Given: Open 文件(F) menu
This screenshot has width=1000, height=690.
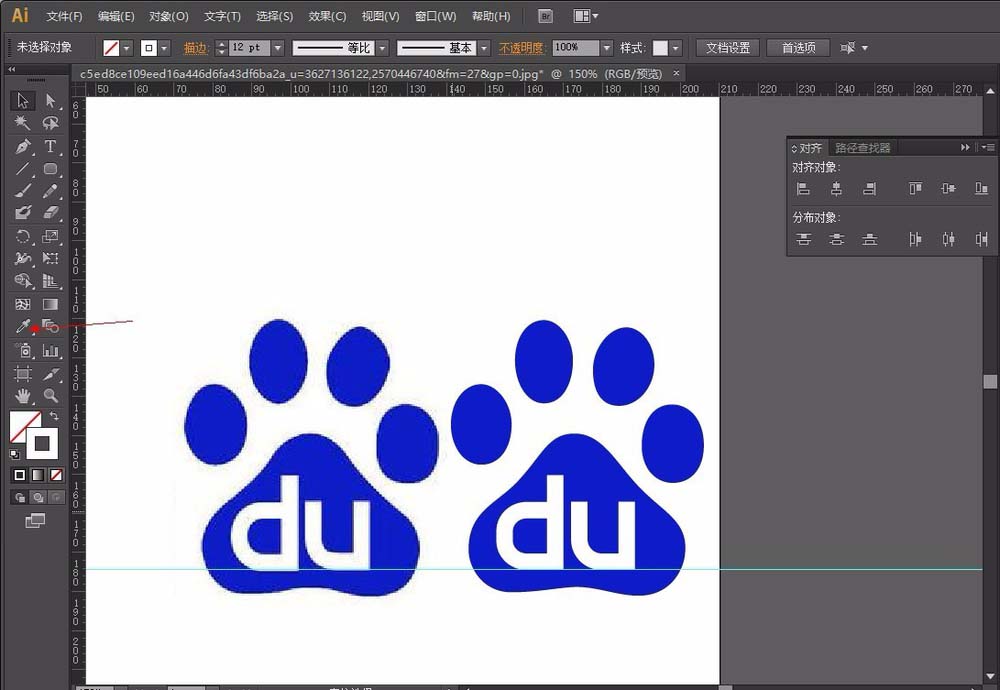Looking at the screenshot, I should click(x=64, y=17).
